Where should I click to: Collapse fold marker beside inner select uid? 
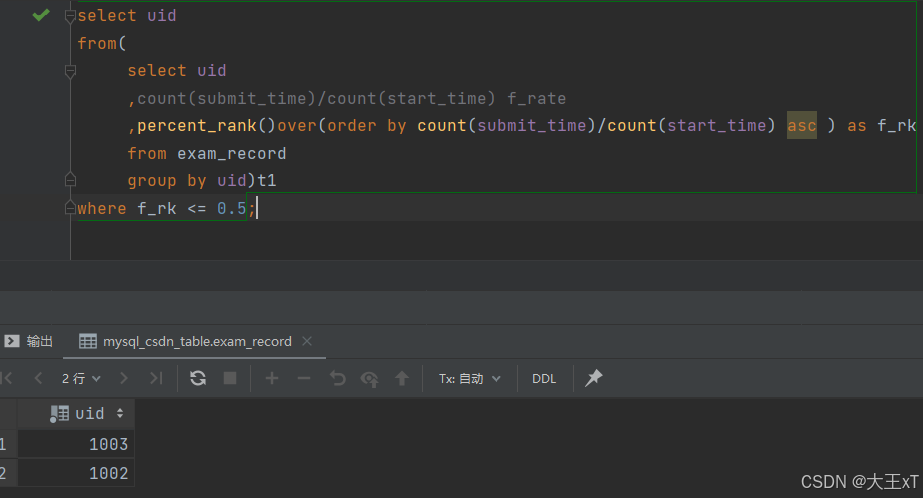(70, 71)
